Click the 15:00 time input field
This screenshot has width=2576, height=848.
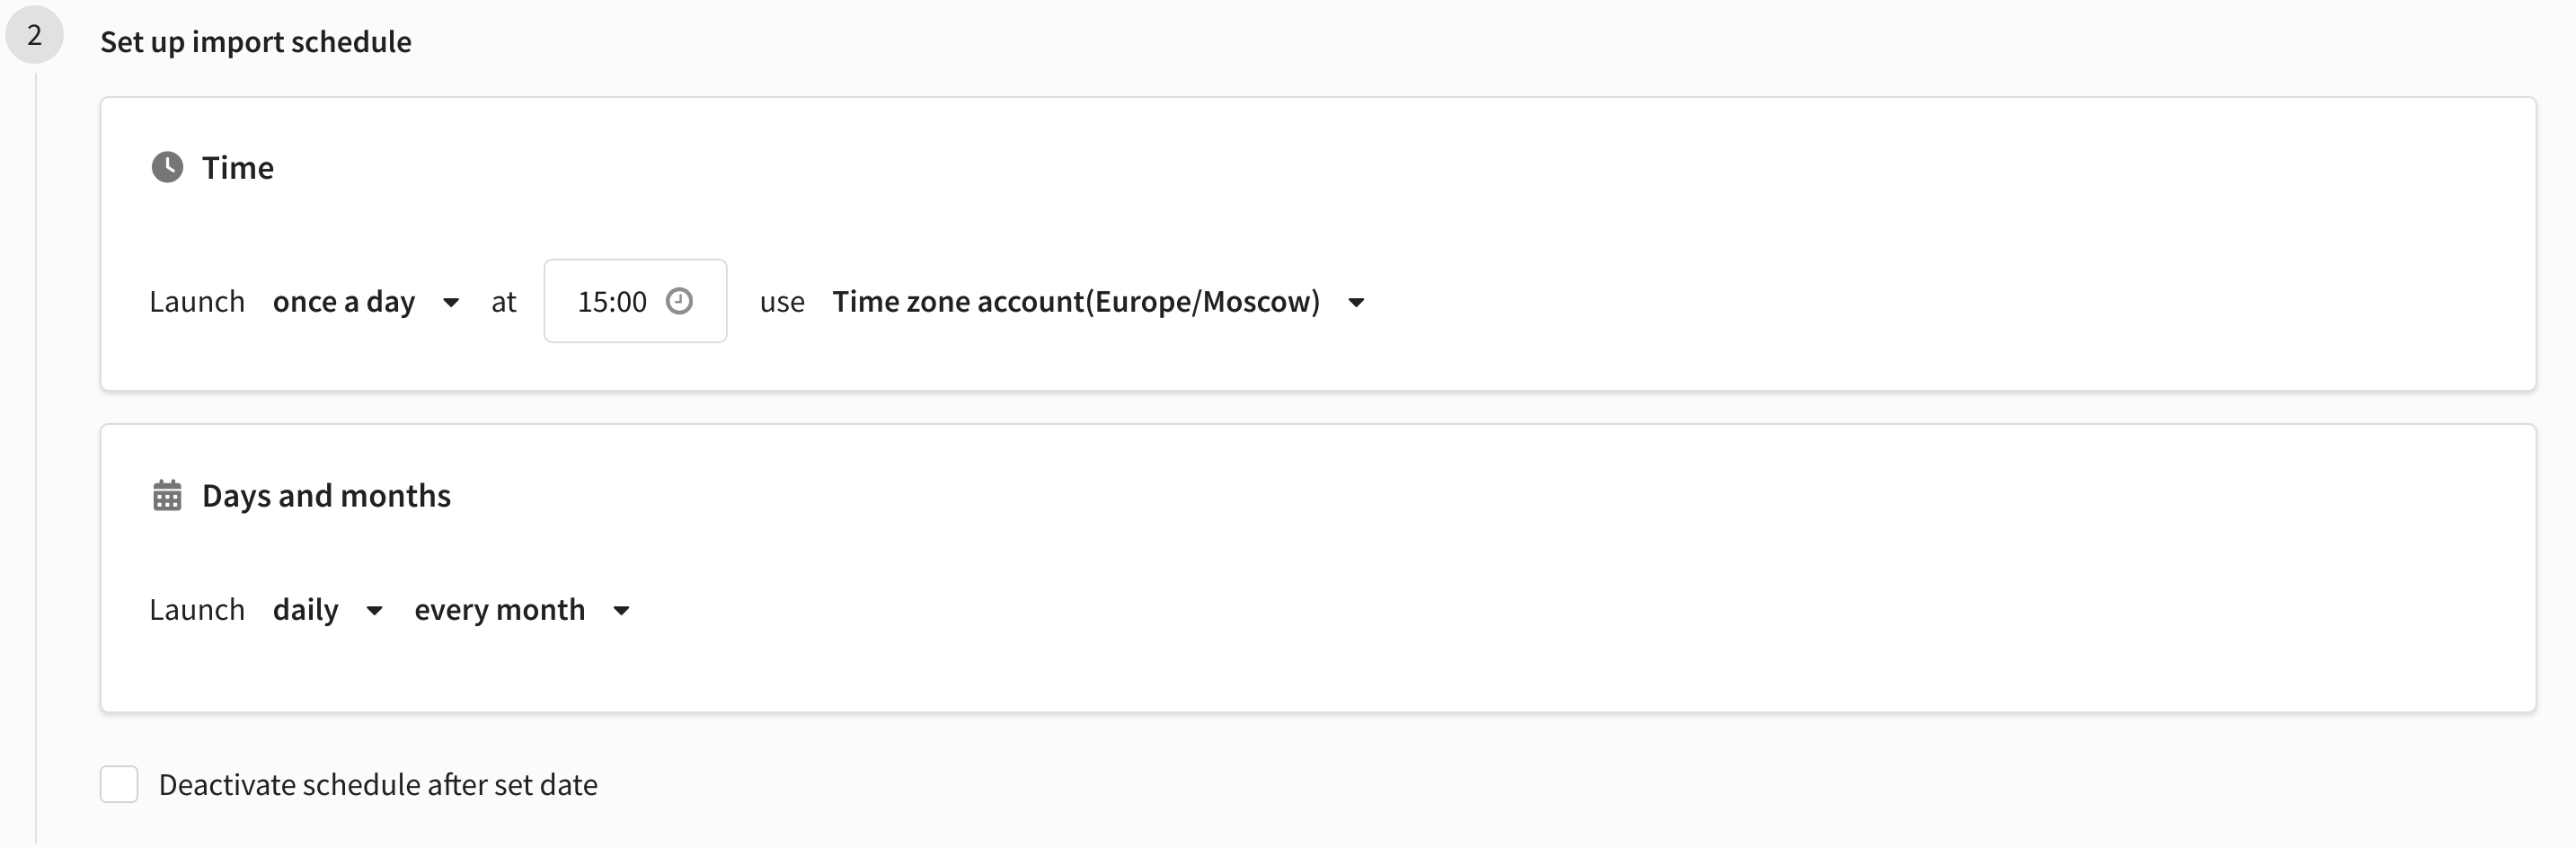(635, 301)
